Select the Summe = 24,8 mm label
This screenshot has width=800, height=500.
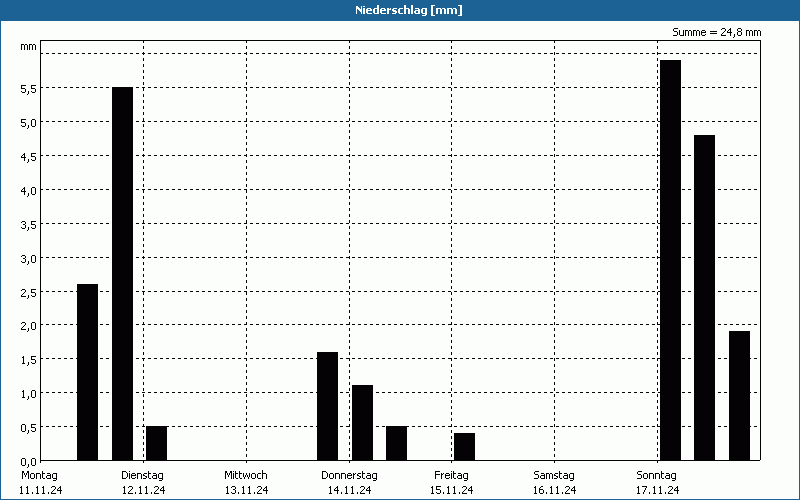tap(716, 32)
